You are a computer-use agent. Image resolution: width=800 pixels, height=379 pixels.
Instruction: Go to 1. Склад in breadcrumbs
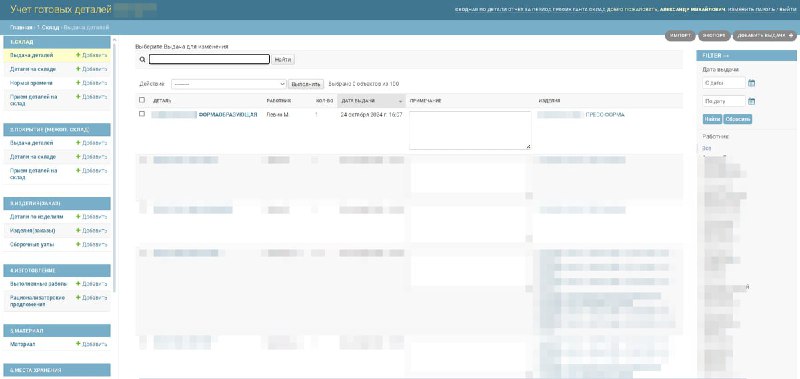(48, 27)
